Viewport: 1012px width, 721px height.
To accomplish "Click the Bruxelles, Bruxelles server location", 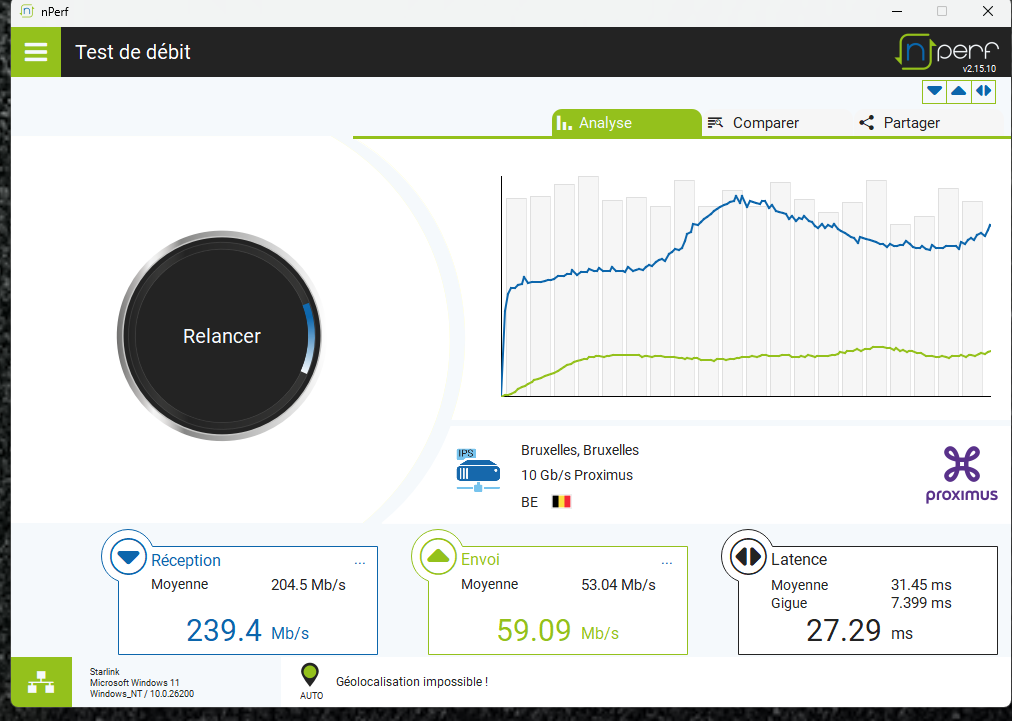I will point(580,450).
